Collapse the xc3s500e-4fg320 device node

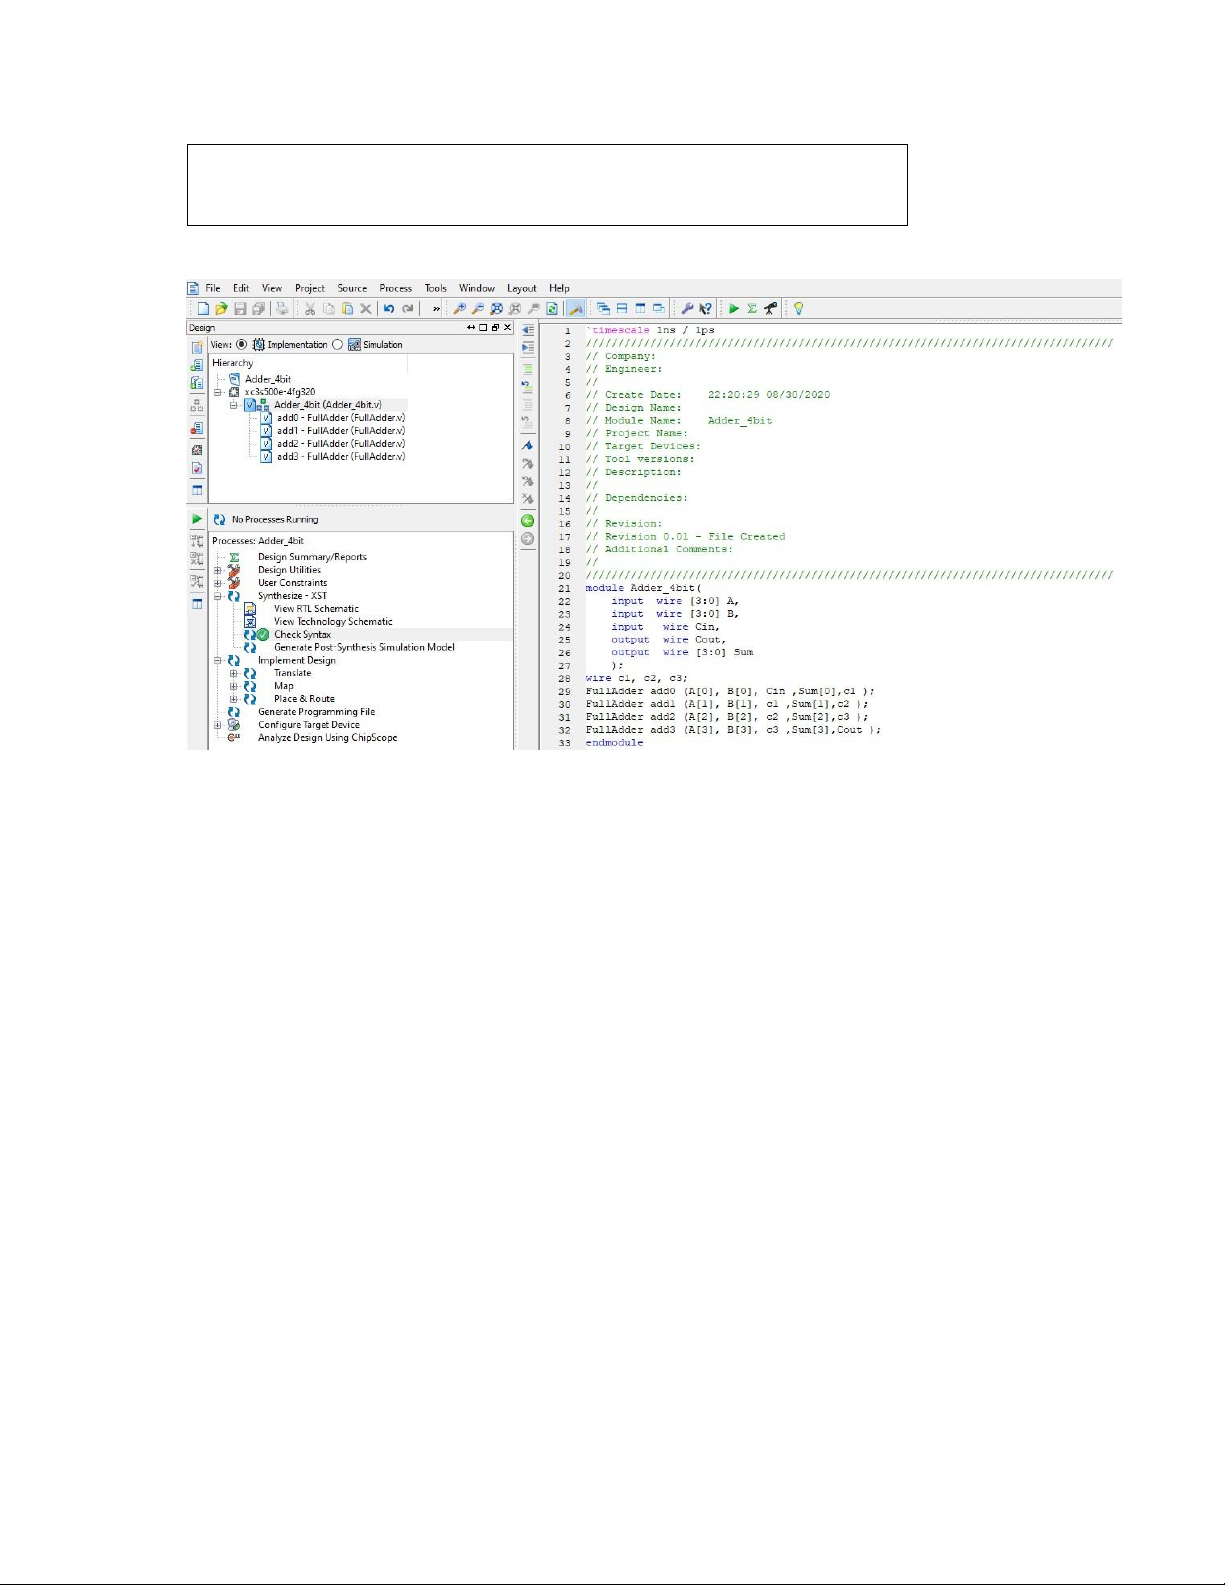tap(218, 392)
